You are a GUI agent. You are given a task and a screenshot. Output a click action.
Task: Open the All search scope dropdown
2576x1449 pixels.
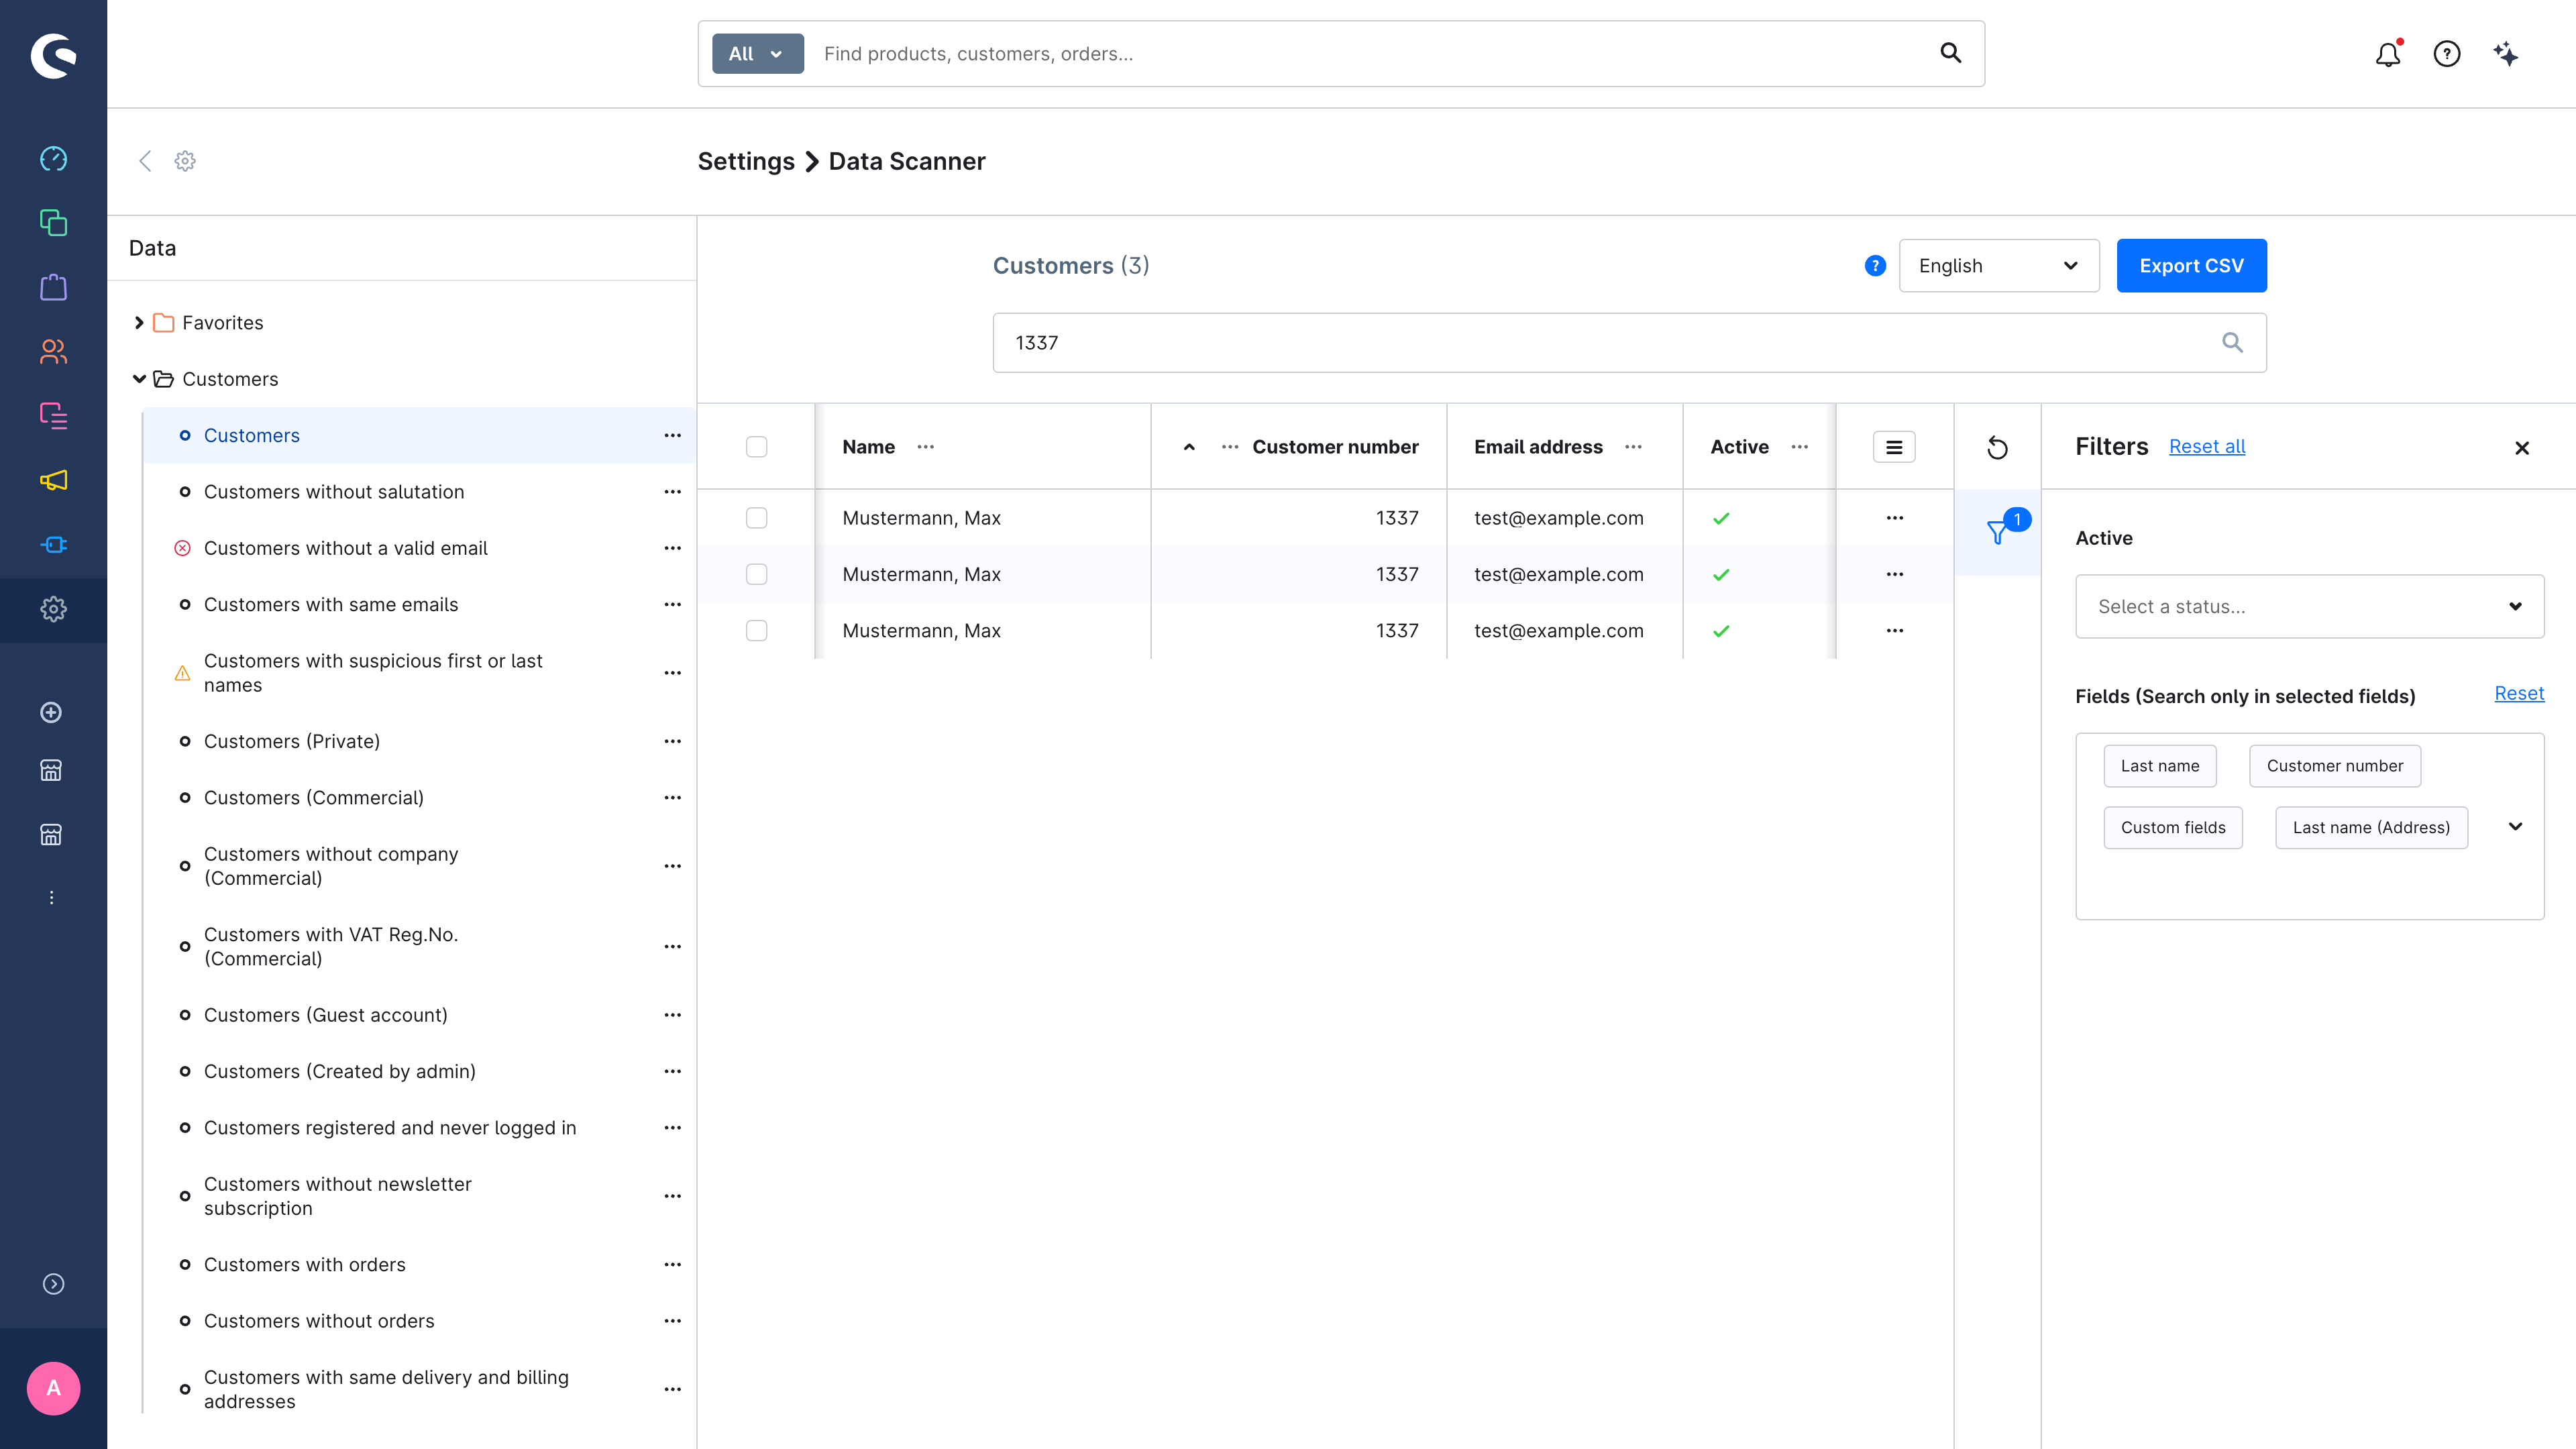[x=757, y=54]
